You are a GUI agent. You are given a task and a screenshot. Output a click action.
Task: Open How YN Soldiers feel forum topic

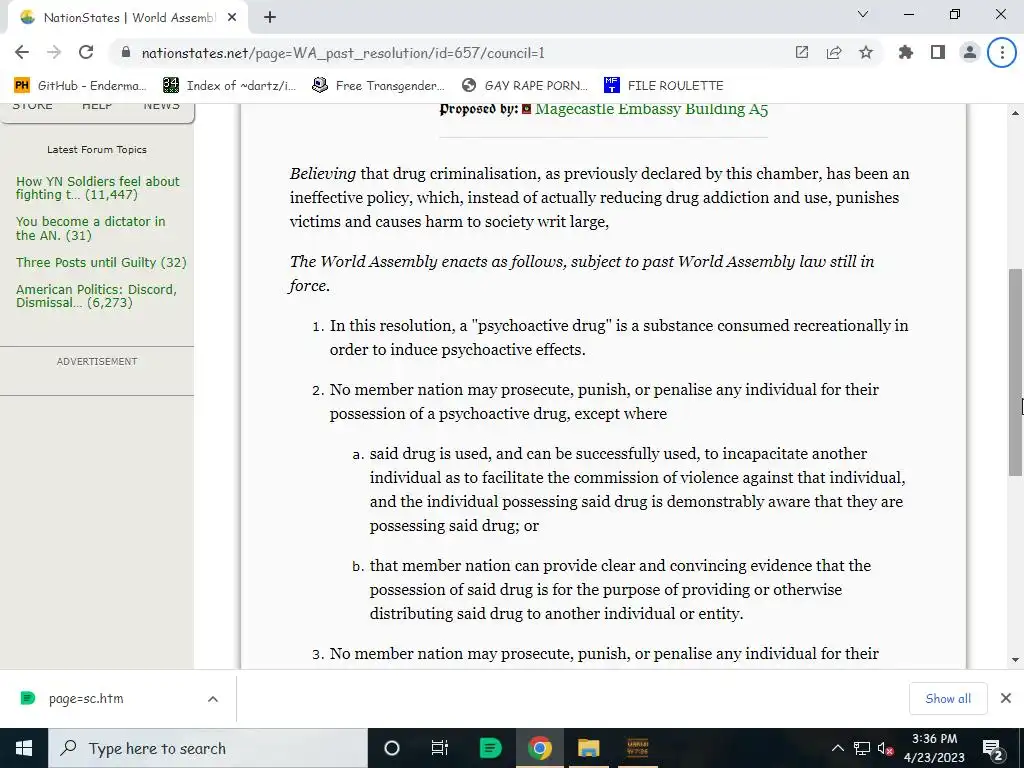point(97,188)
